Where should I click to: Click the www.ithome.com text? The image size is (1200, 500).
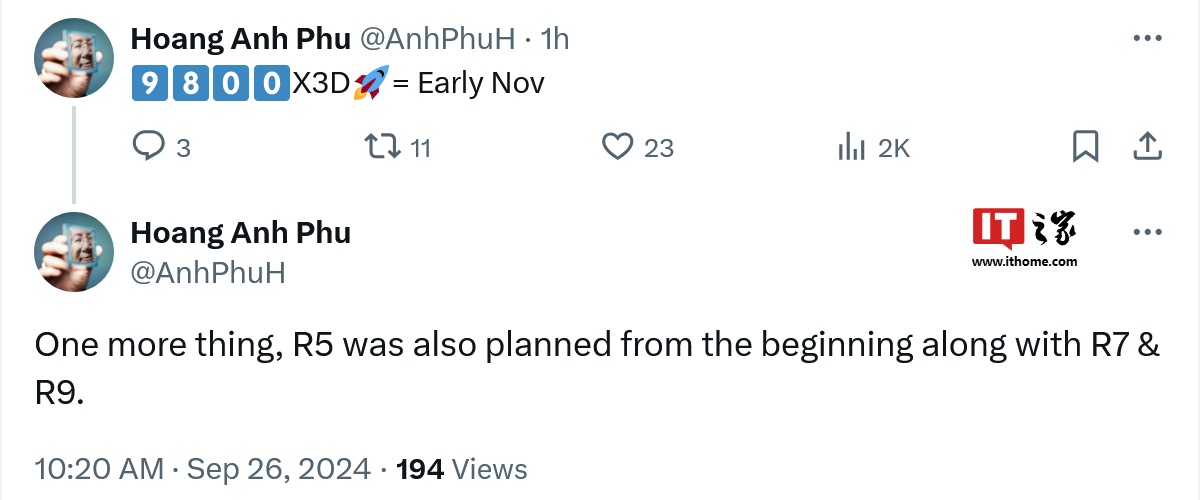[x=1024, y=262]
